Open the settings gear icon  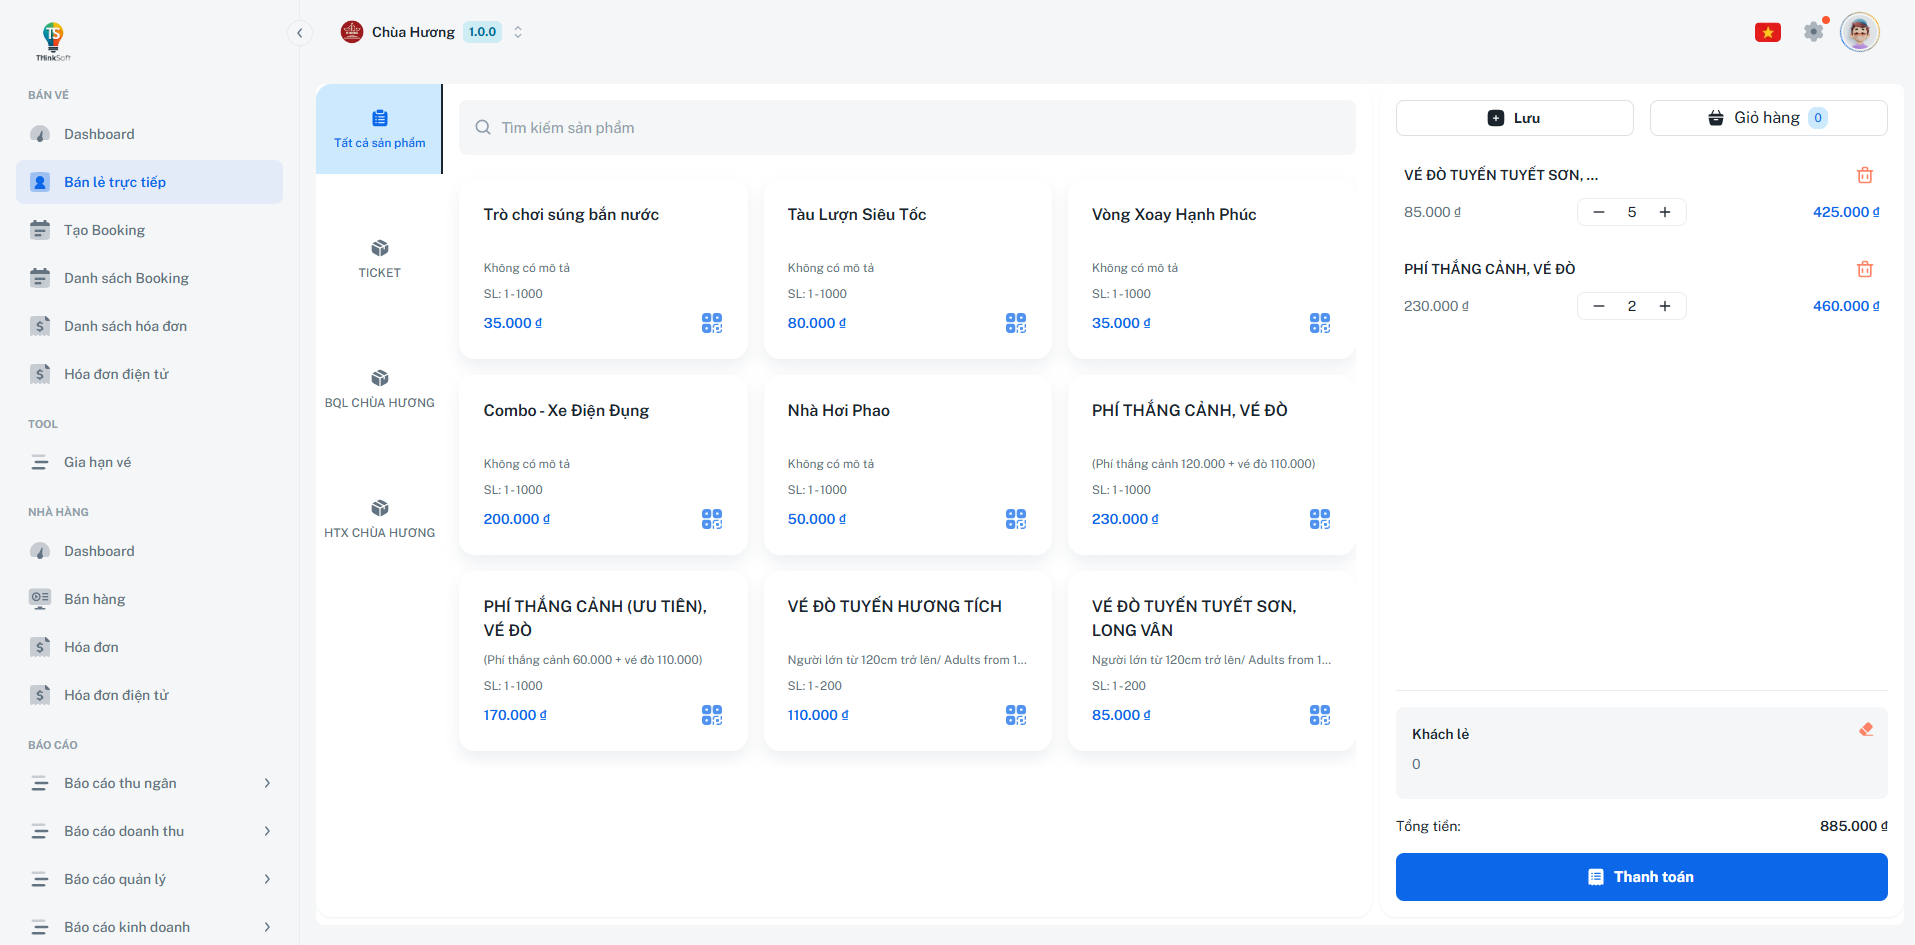(x=1813, y=32)
